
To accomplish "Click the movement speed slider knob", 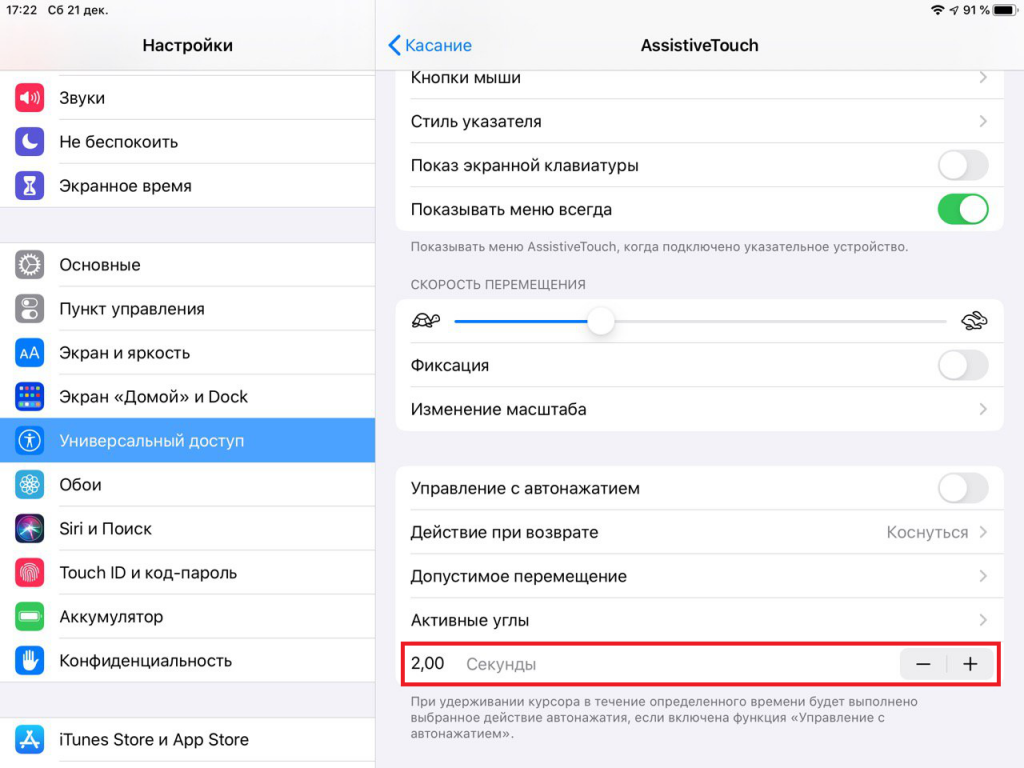I will tap(601, 321).
